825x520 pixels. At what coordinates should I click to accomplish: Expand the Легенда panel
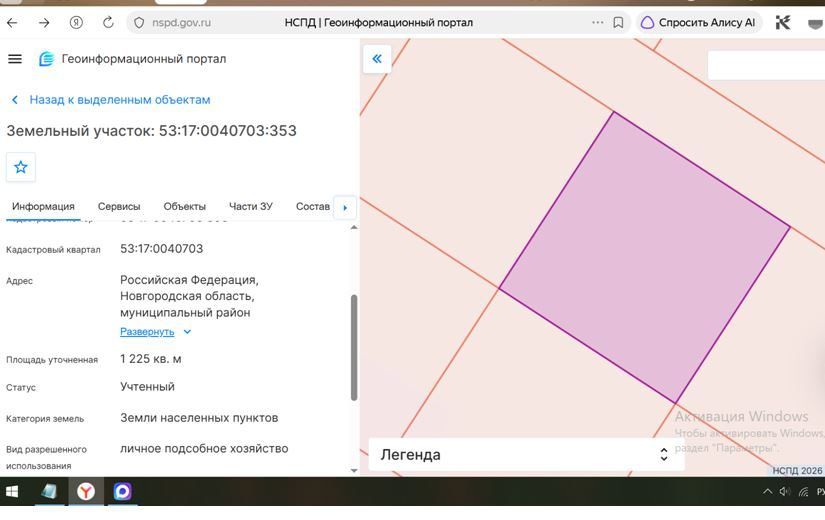[x=526, y=454]
